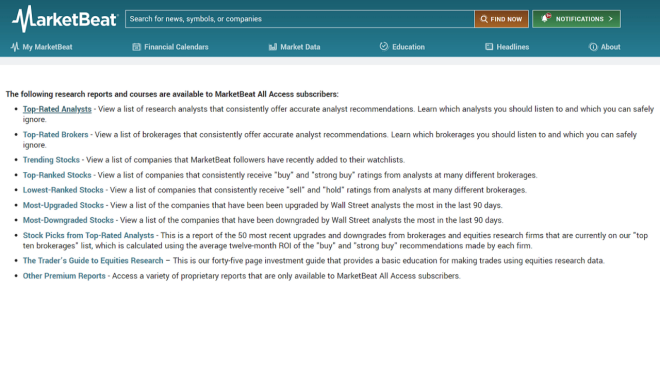Click the Market Data chart icon

click(x=273, y=47)
